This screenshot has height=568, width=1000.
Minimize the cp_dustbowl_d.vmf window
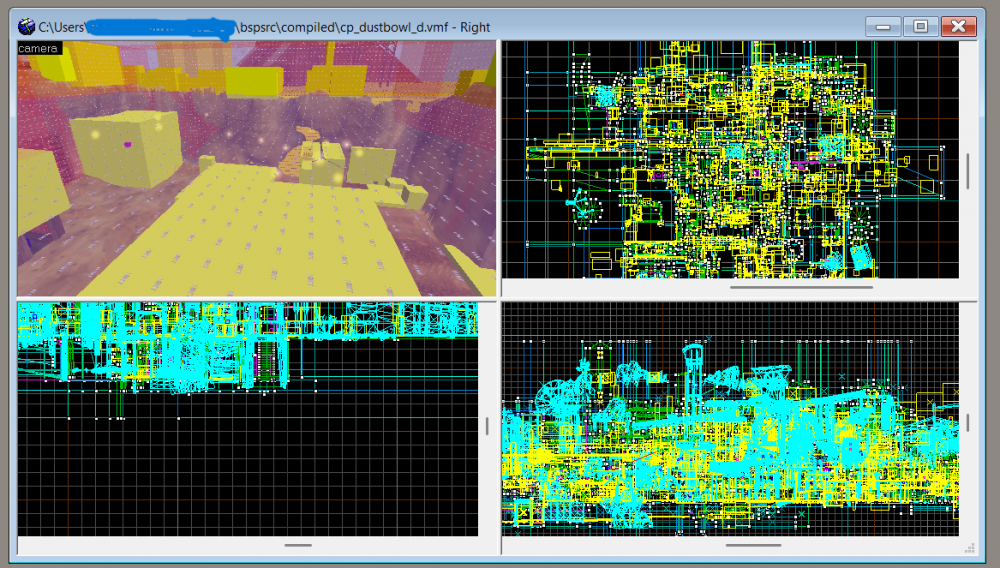coord(882,27)
